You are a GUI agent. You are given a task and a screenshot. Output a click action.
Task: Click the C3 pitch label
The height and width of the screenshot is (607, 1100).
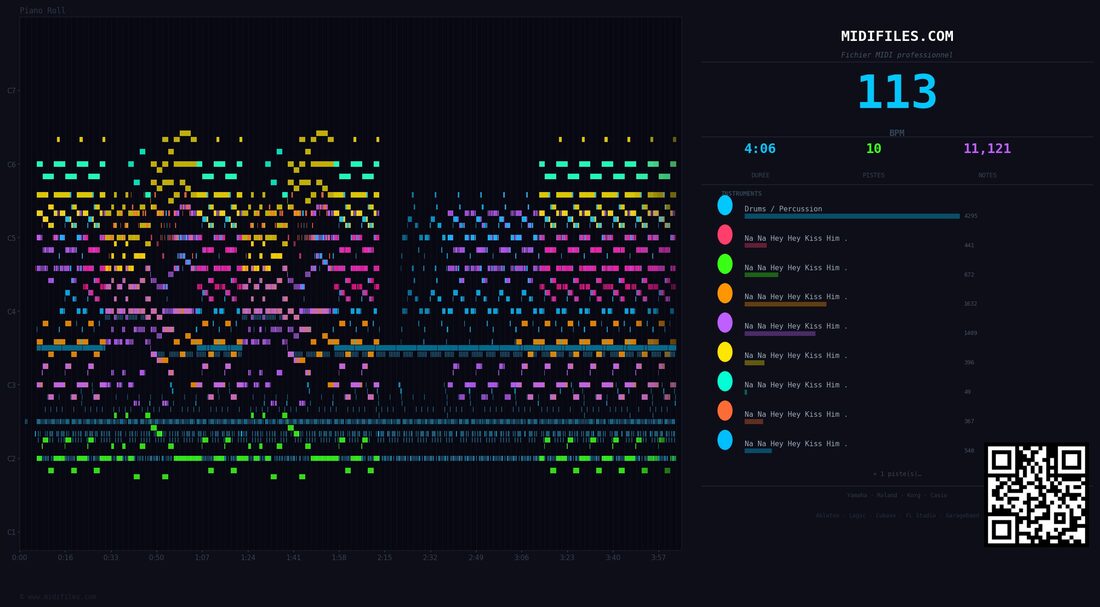[12, 385]
